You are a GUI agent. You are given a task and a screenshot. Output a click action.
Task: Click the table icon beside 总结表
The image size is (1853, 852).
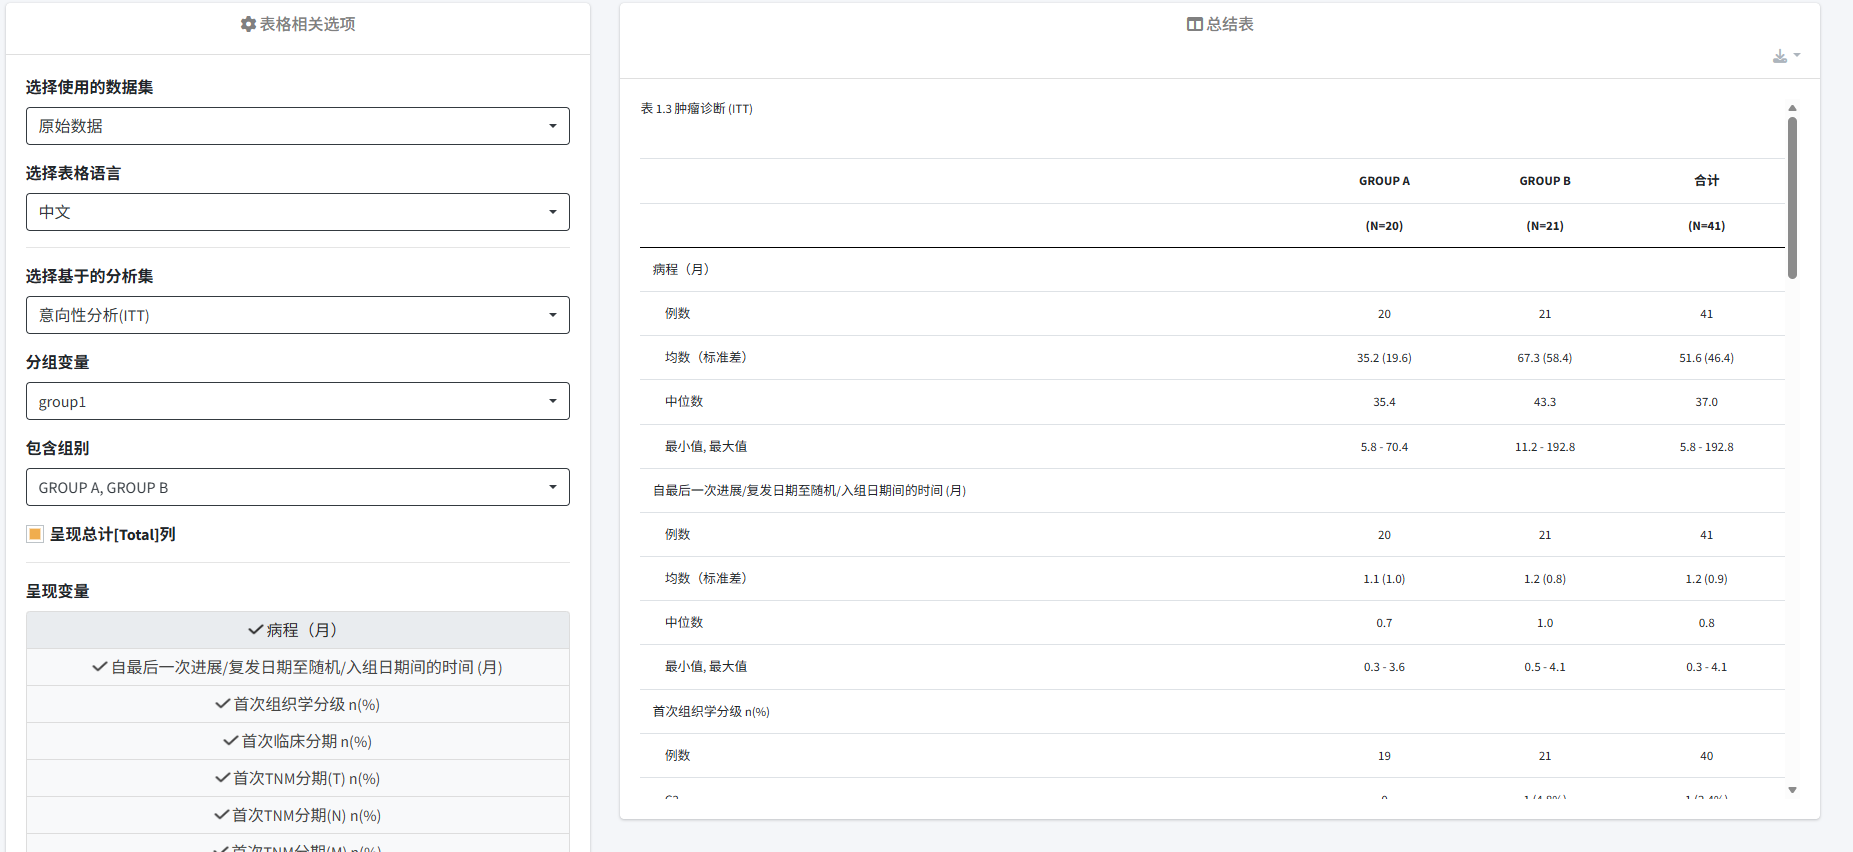click(x=1194, y=24)
